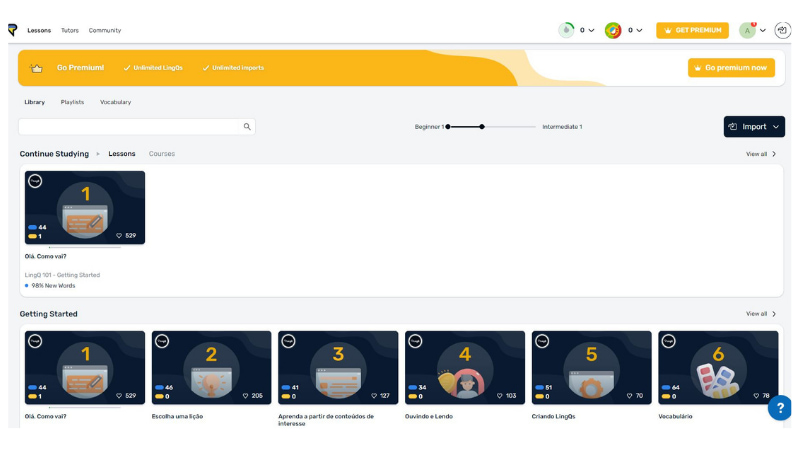Click the Go premium now button
This screenshot has width=800, height=450.
[x=731, y=67]
